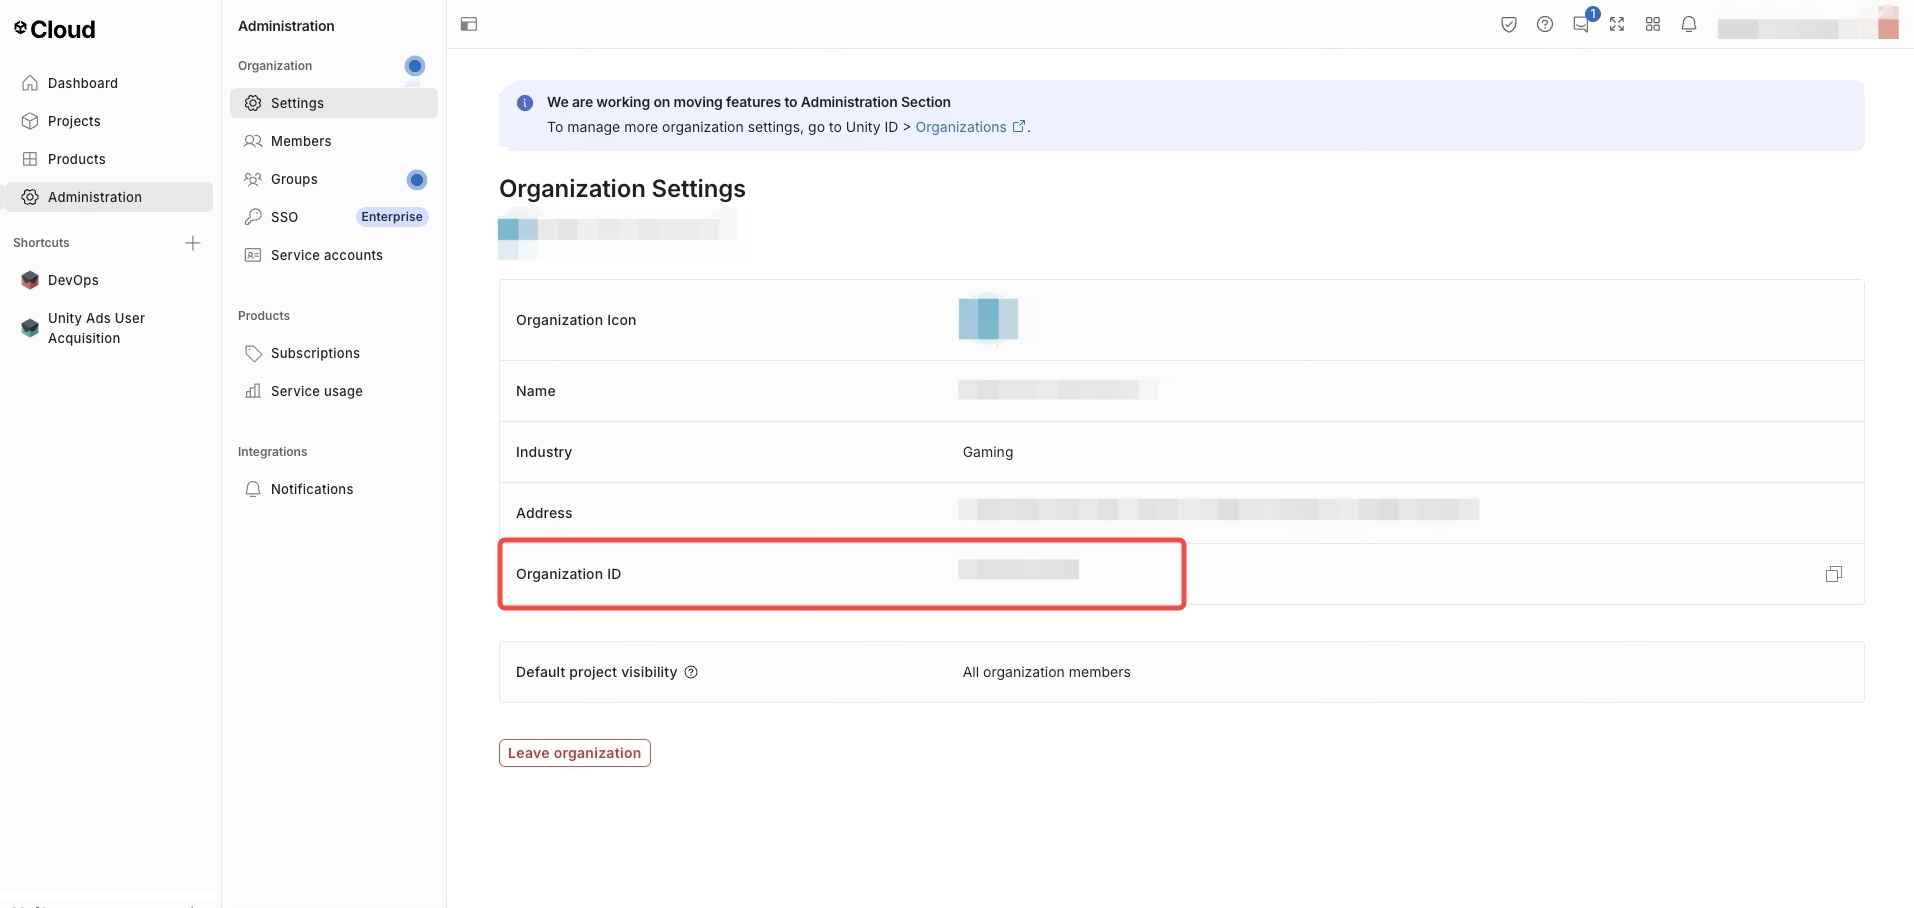Add a new shortcut with plus icon
This screenshot has width=1914, height=908.
pos(193,243)
